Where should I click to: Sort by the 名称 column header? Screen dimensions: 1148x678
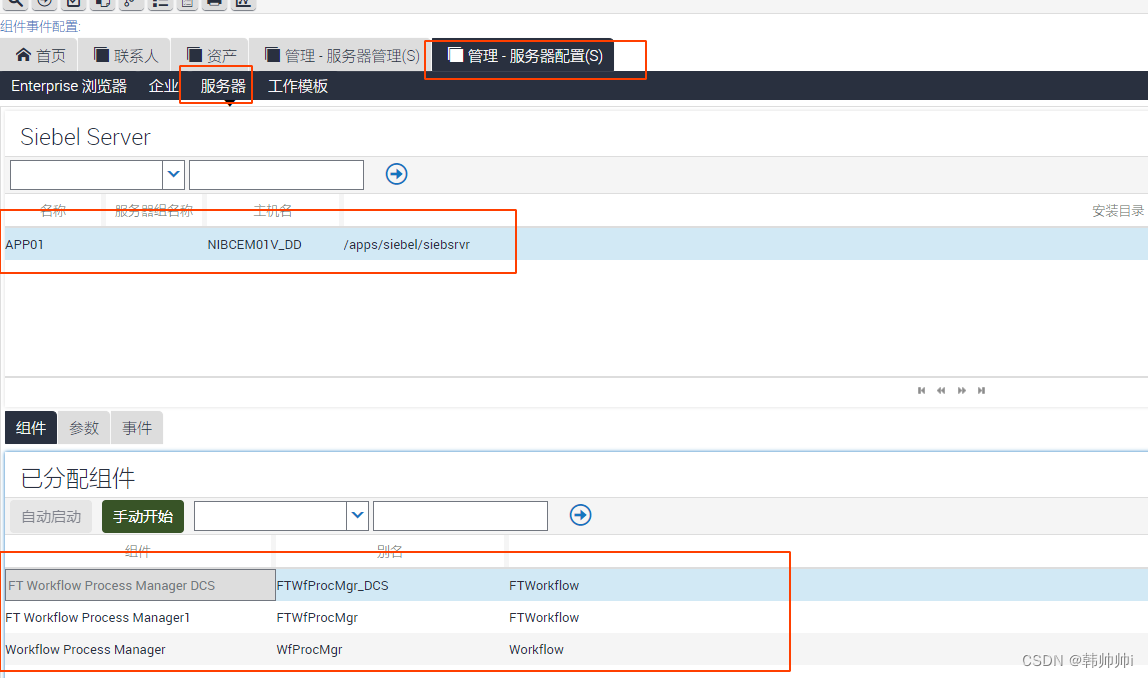53,211
